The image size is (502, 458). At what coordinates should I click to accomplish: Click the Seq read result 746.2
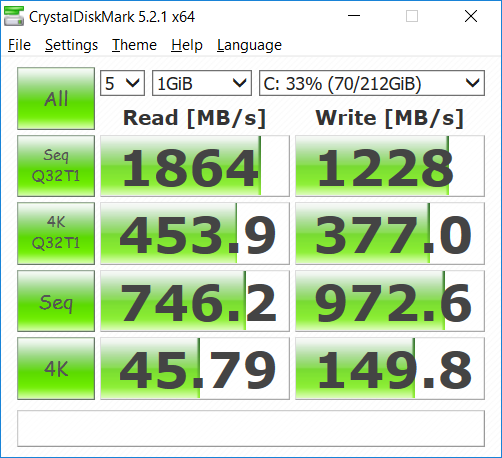(x=195, y=301)
